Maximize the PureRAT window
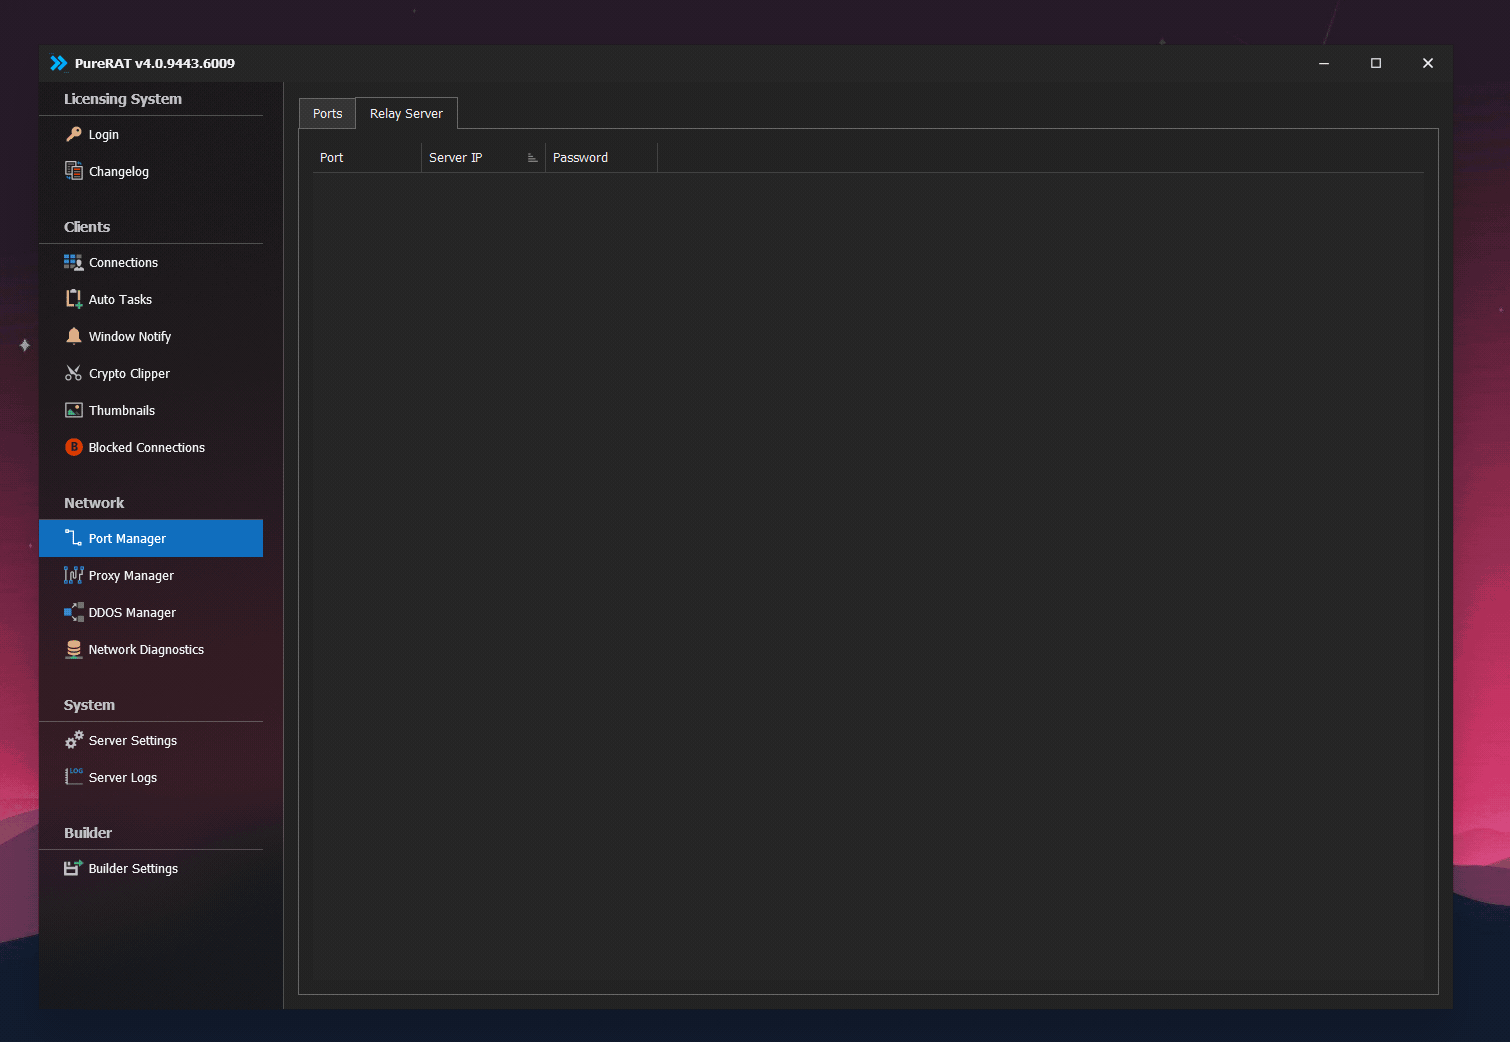 (x=1376, y=63)
